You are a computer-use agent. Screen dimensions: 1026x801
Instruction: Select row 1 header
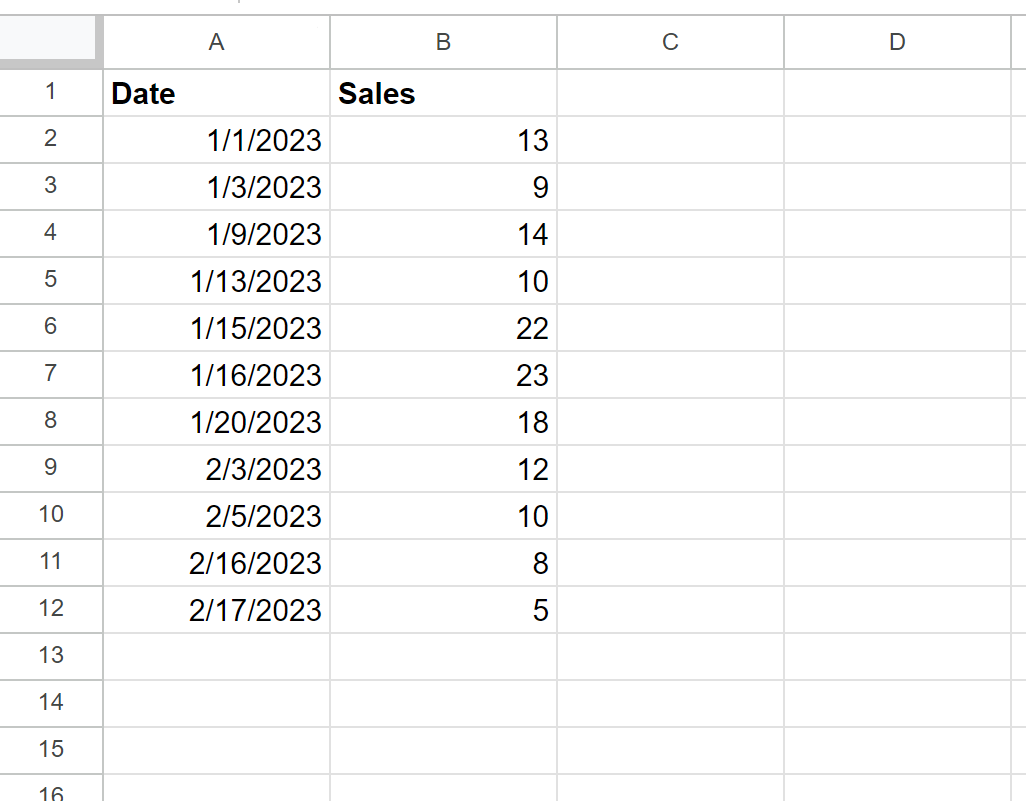pos(51,93)
